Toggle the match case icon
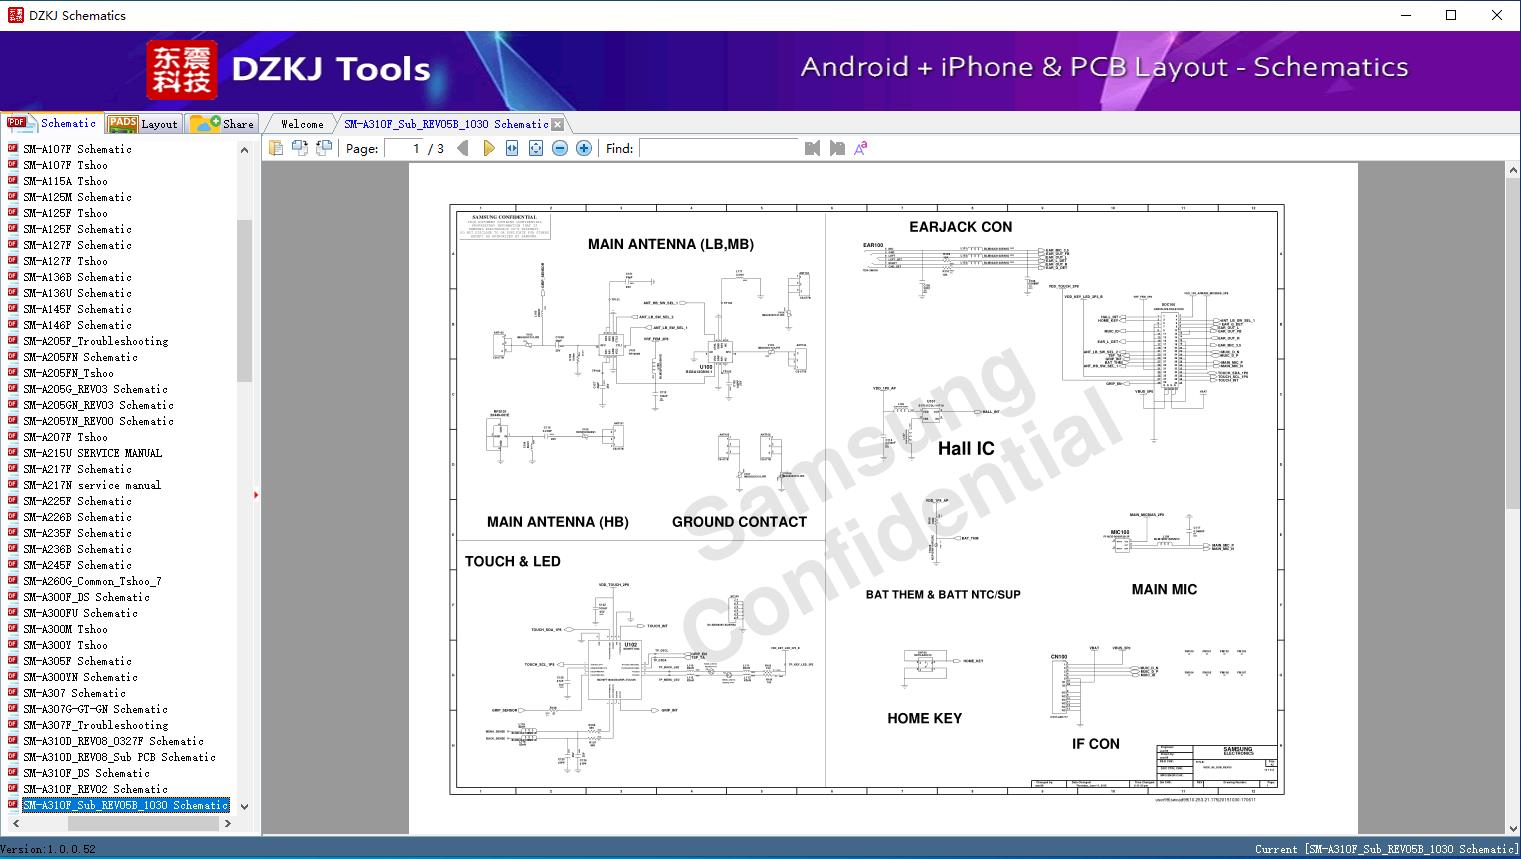 click(x=860, y=148)
